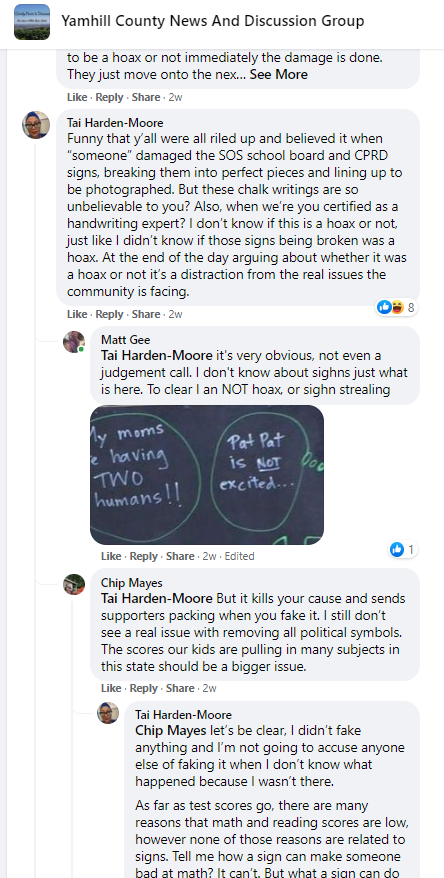The image size is (444, 878).
Task: Open Matt Gee's profile avatar
Action: [74, 342]
